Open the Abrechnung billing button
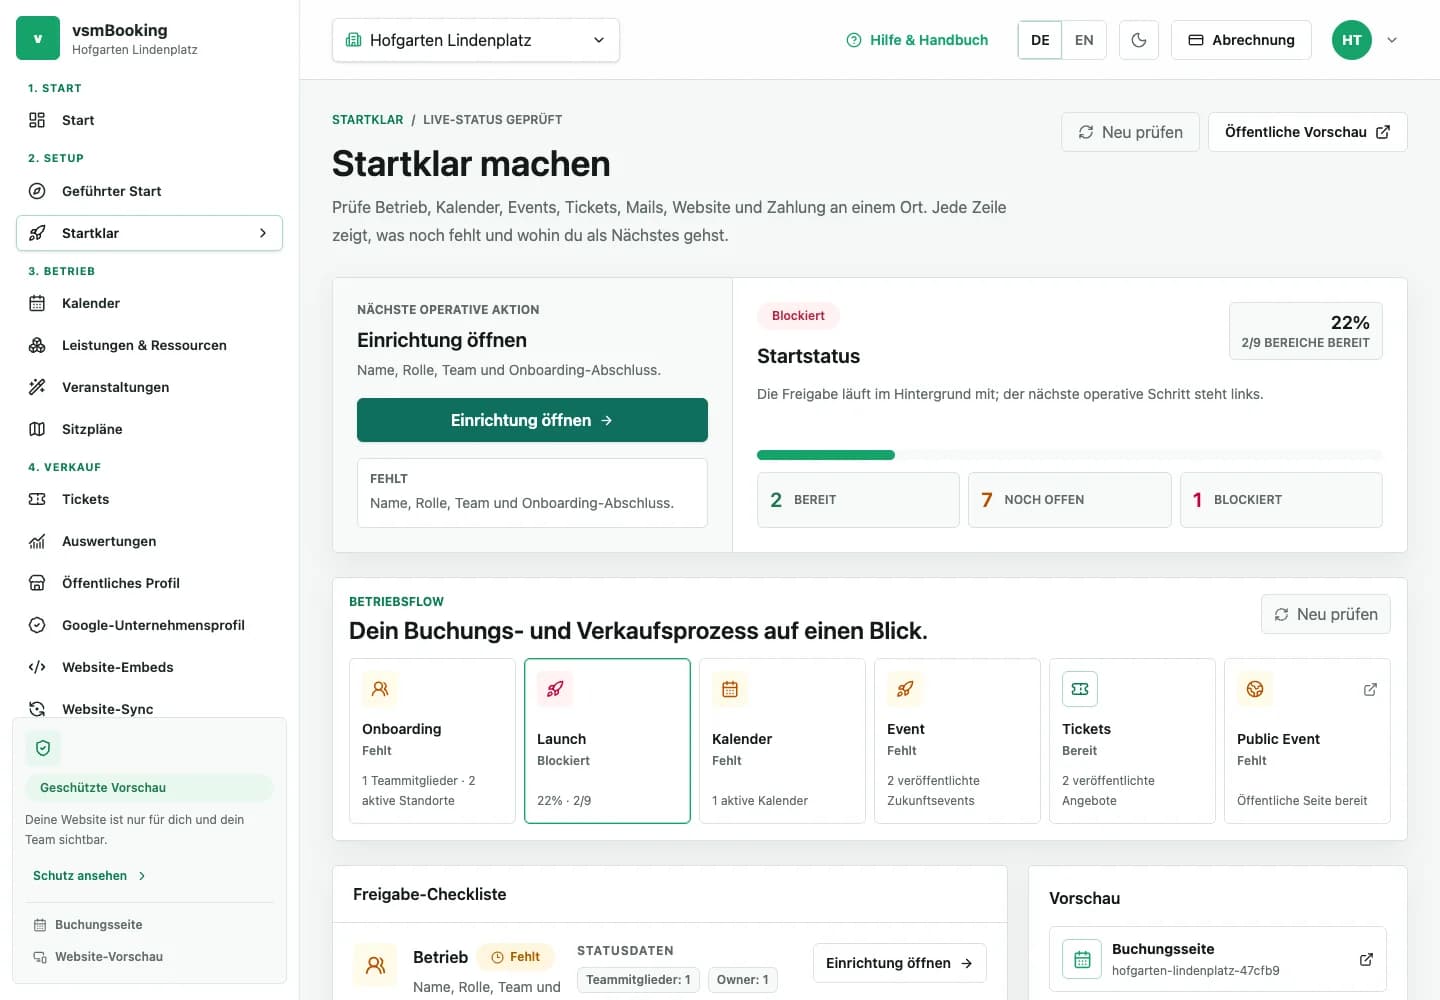The height and width of the screenshot is (1000, 1440). [x=1241, y=40]
